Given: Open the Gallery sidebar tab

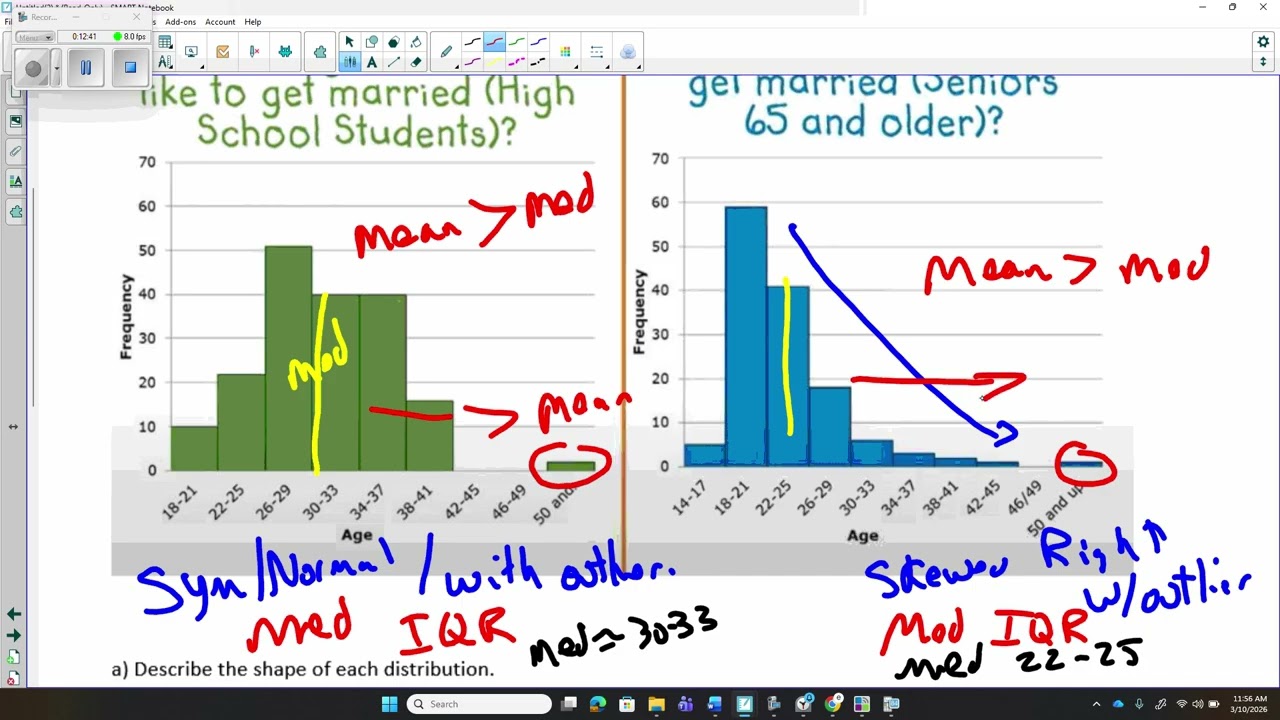Looking at the screenshot, I should (15, 121).
